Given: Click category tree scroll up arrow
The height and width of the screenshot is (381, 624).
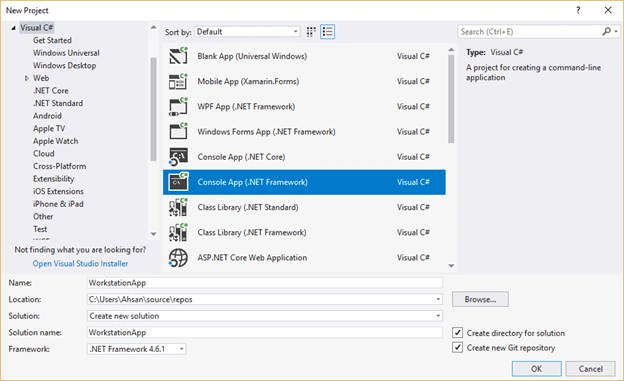Looking at the screenshot, I should 153,27.
